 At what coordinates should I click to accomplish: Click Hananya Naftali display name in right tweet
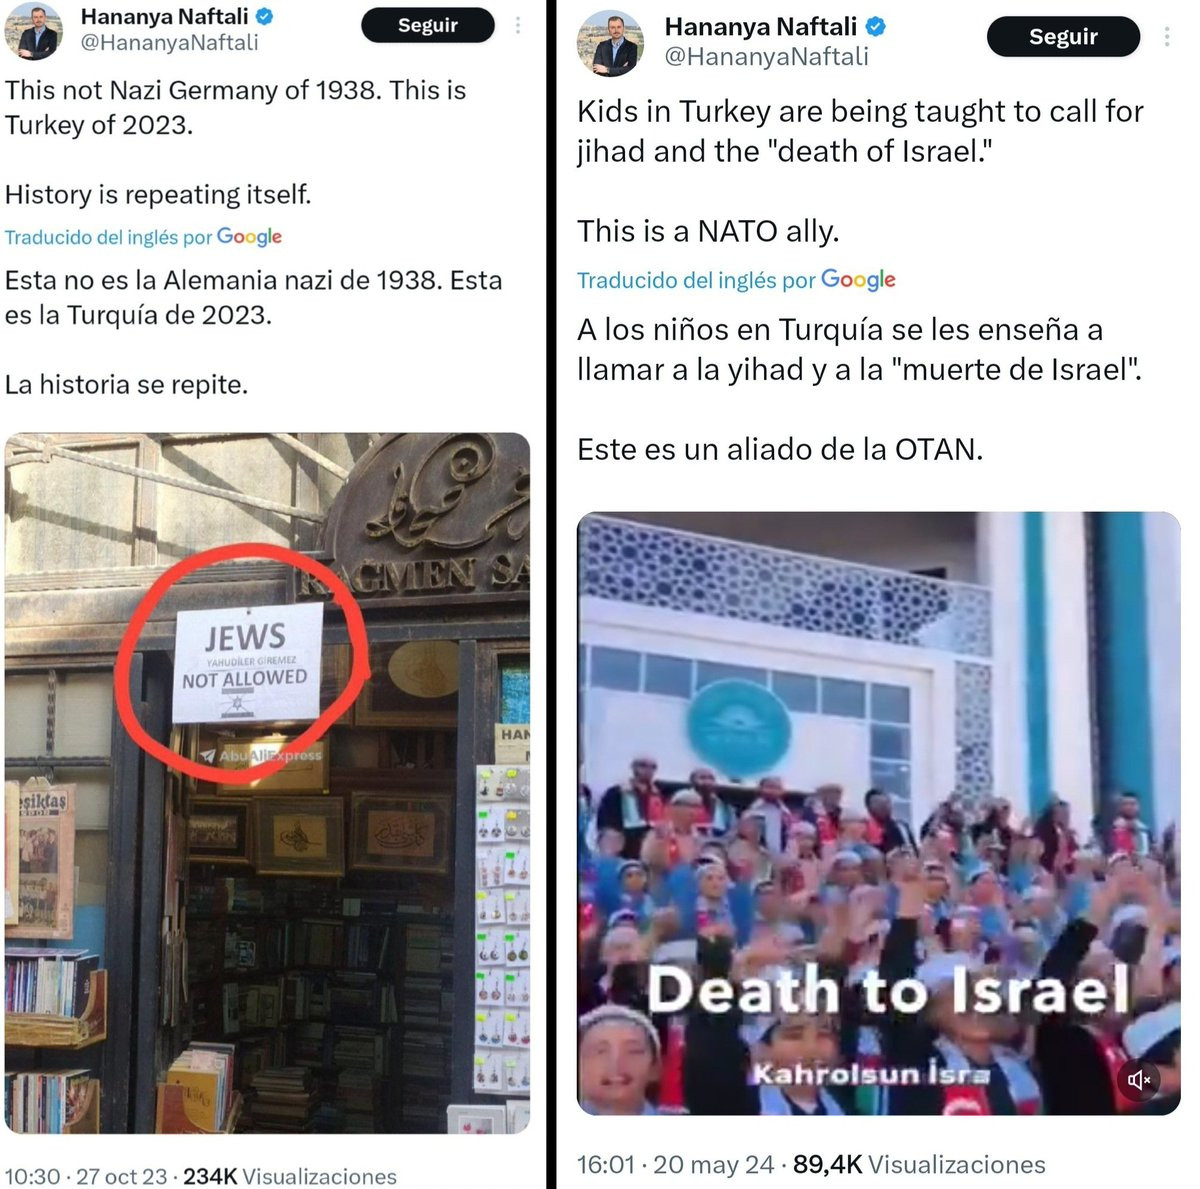tap(761, 27)
